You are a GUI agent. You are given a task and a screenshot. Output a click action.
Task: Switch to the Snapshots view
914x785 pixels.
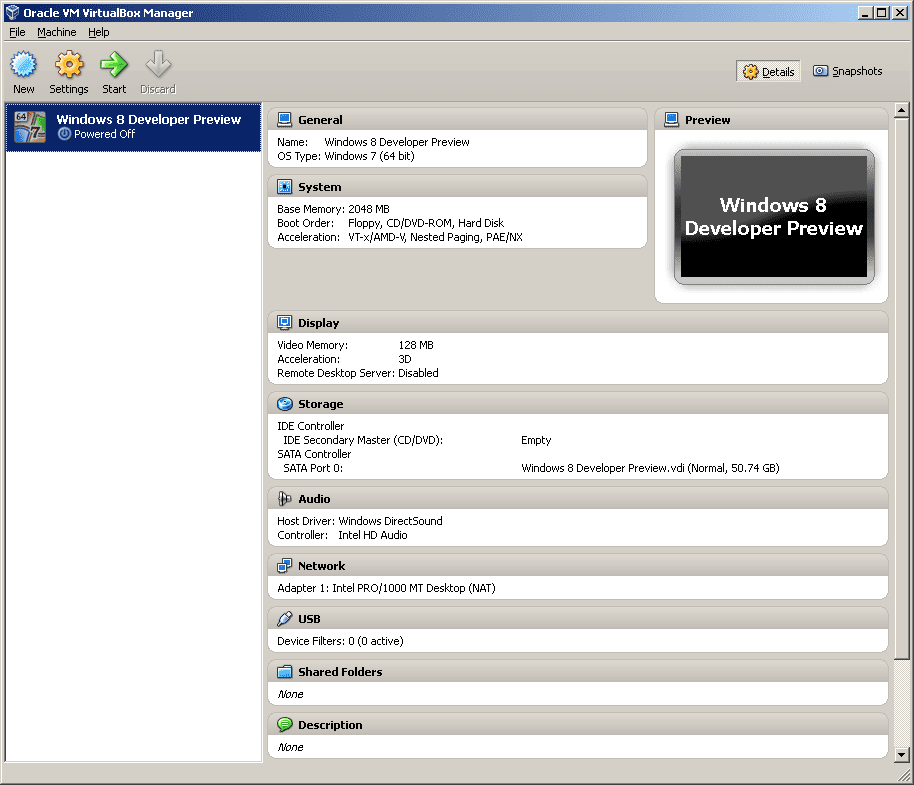(848, 71)
